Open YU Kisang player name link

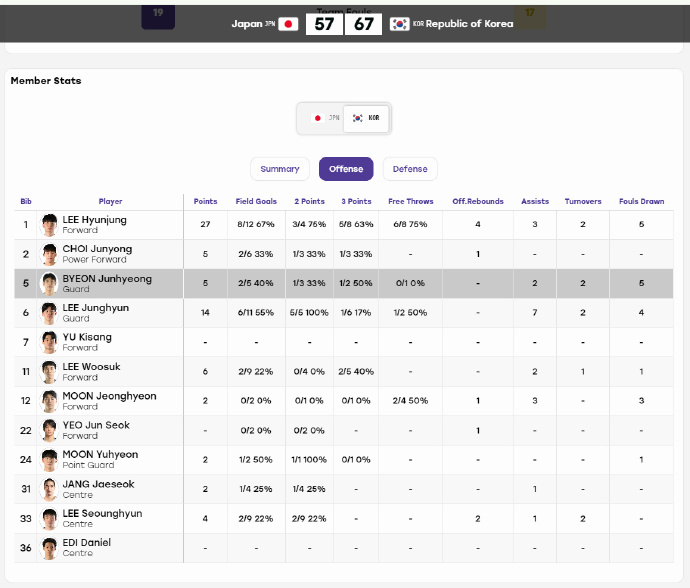tap(87, 337)
